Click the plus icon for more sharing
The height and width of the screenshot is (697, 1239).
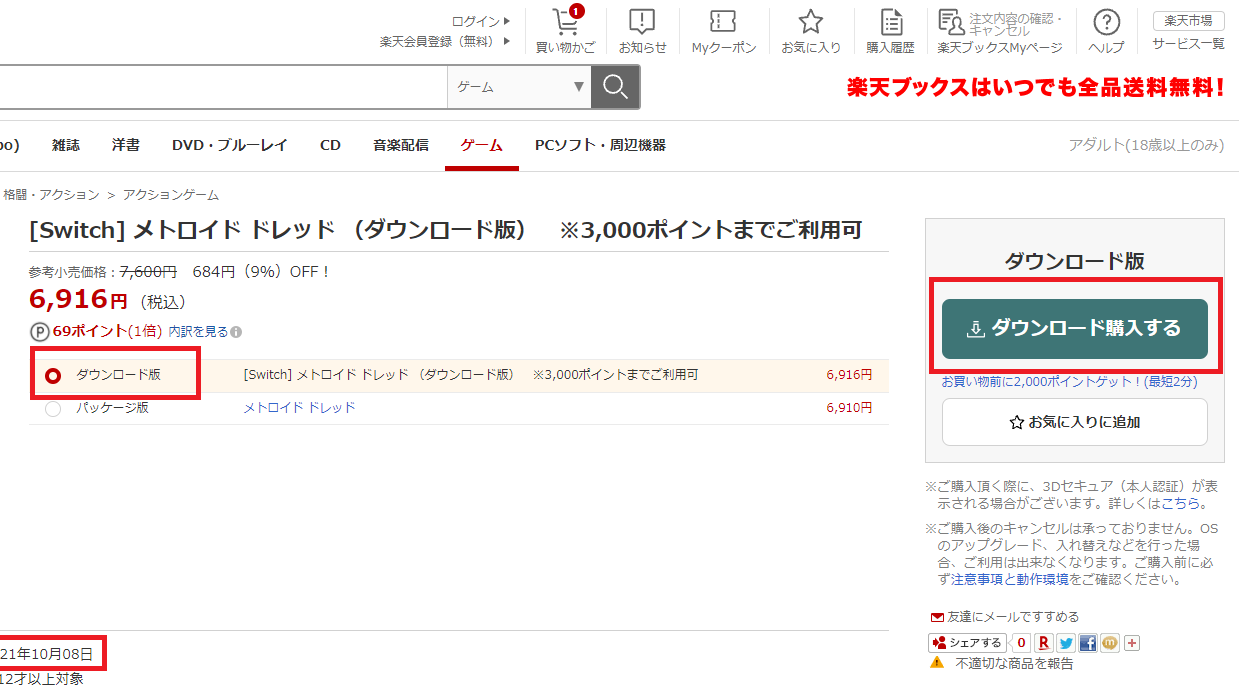[1132, 643]
